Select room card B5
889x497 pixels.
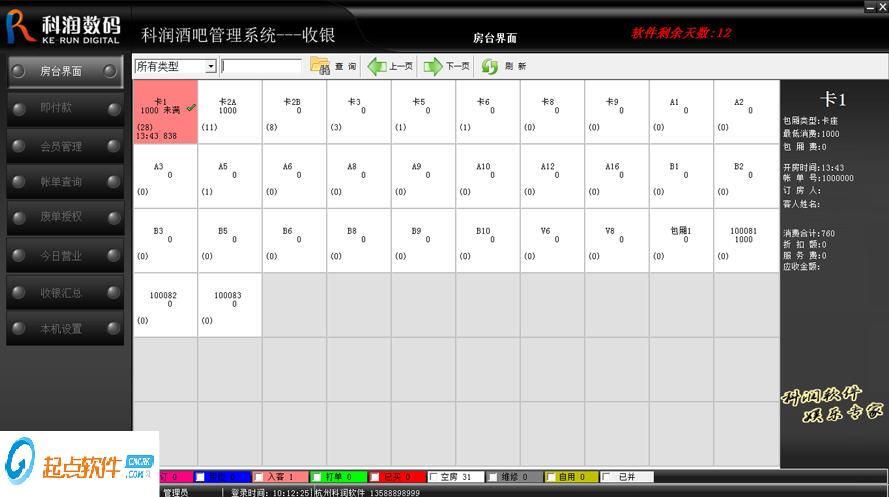click(230, 241)
